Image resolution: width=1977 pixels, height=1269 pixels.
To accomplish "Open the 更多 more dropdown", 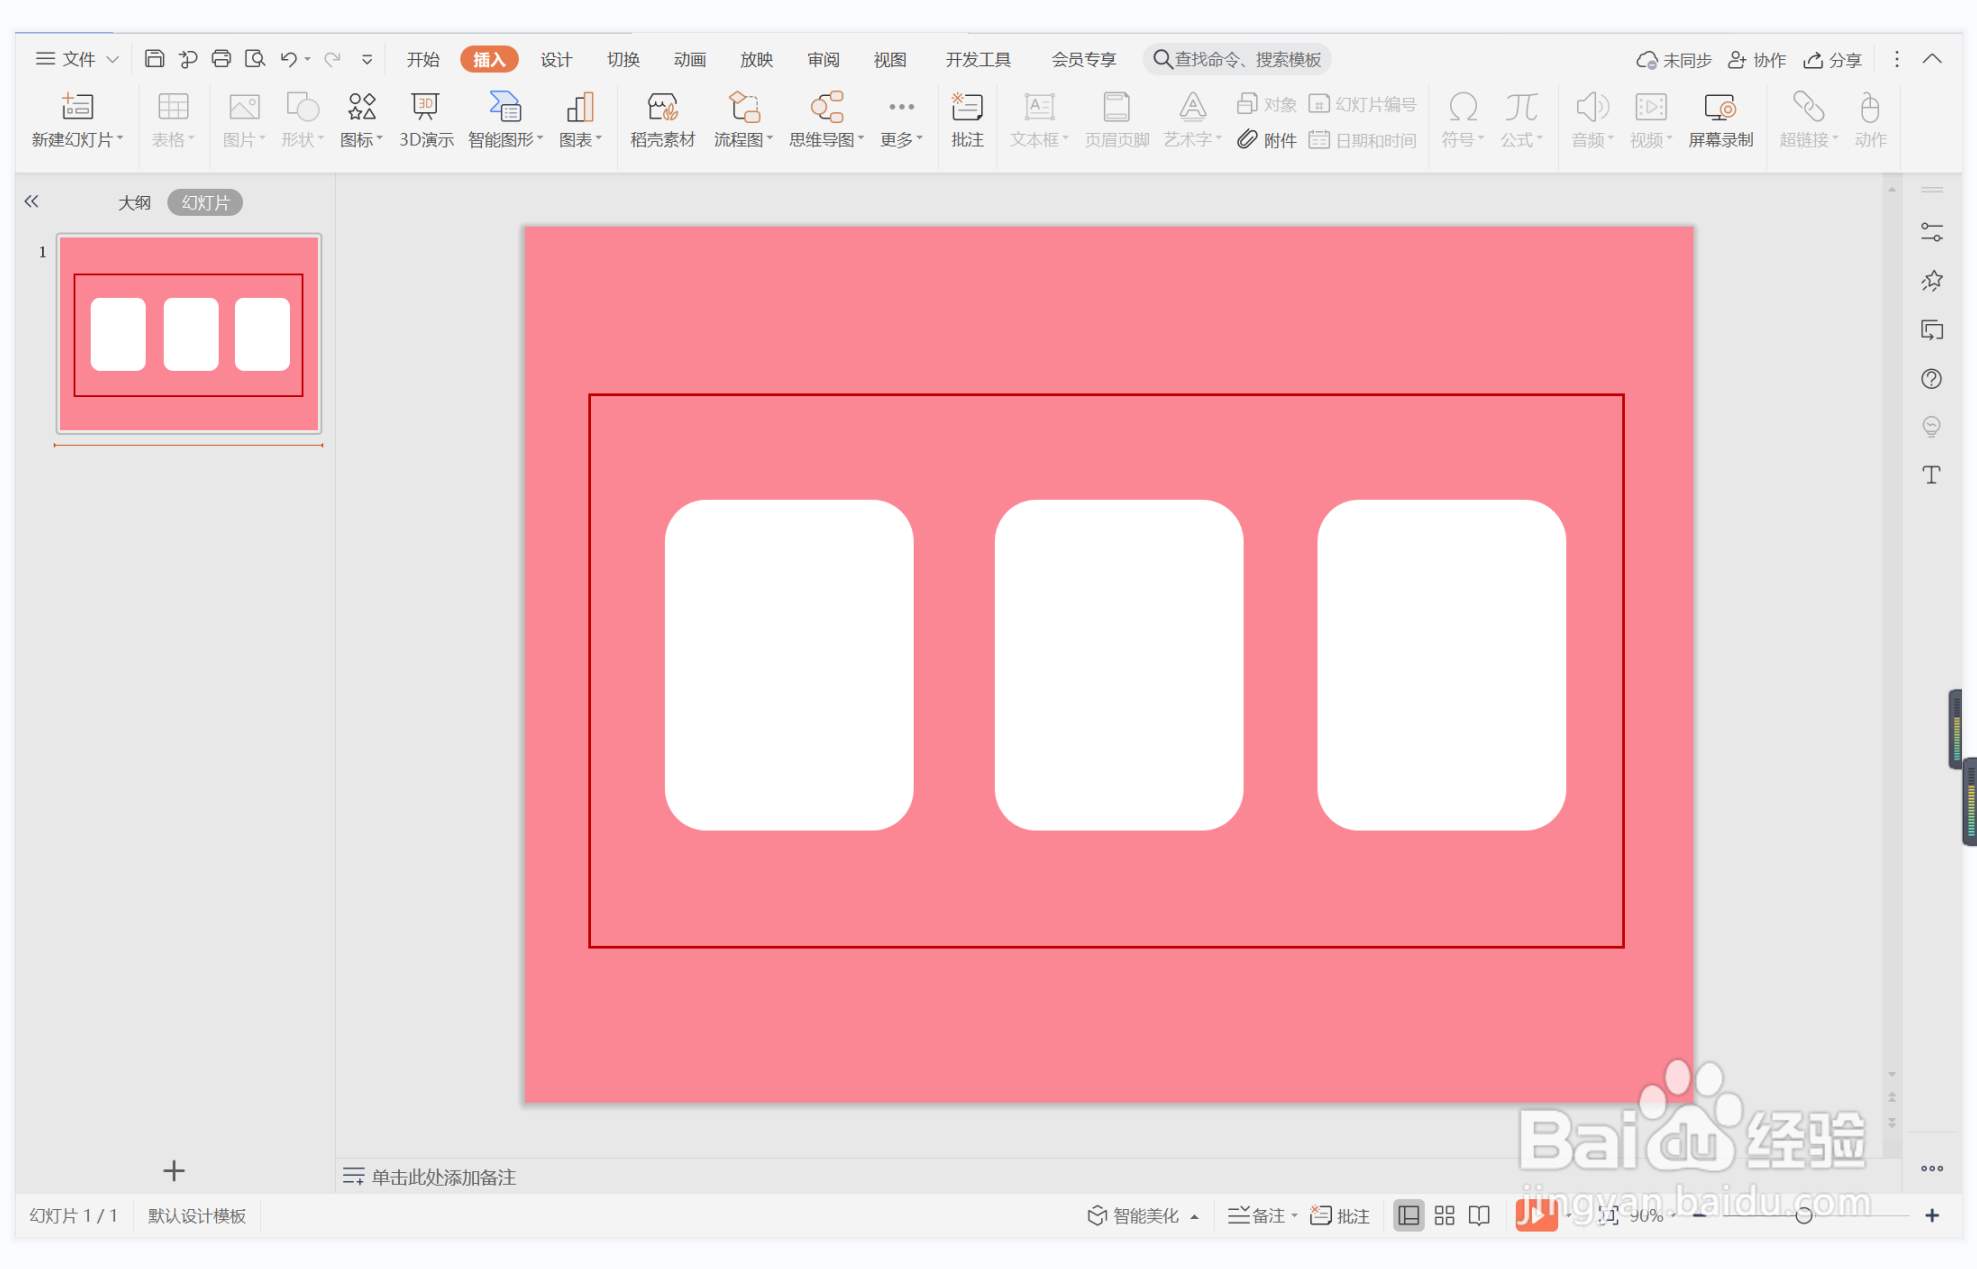I will 901,120.
